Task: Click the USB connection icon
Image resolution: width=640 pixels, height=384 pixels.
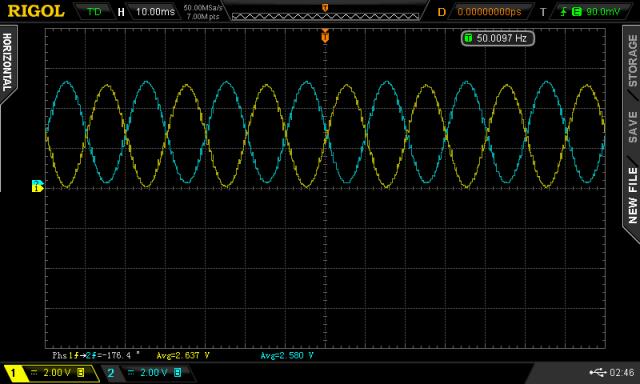Action: tap(598, 372)
